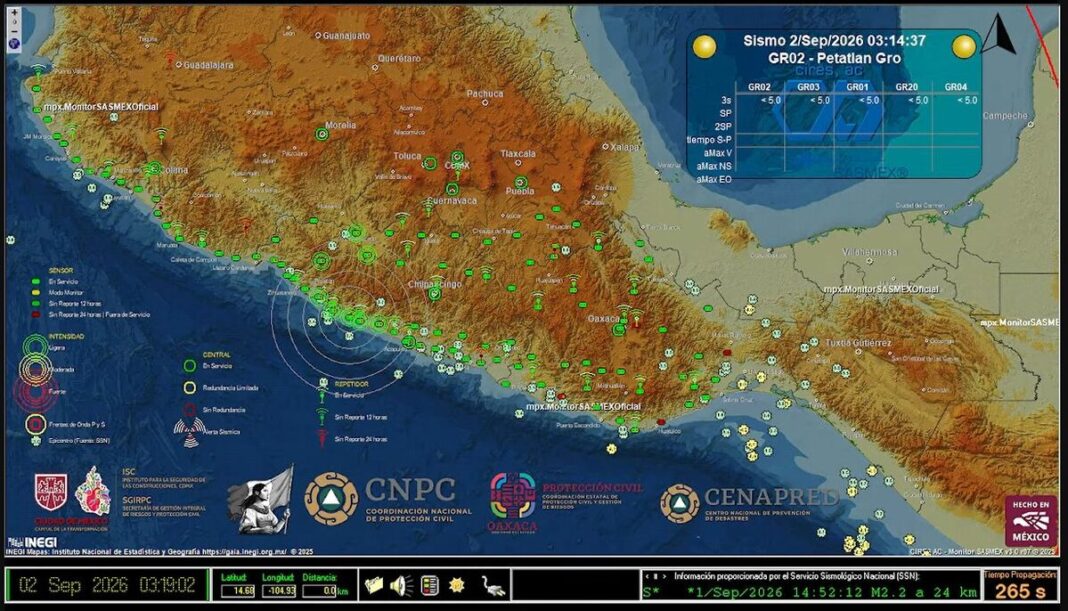Click the Toluca central station circle marker
Image resolution: width=1068 pixels, height=611 pixels.
pyautogui.click(x=430, y=163)
